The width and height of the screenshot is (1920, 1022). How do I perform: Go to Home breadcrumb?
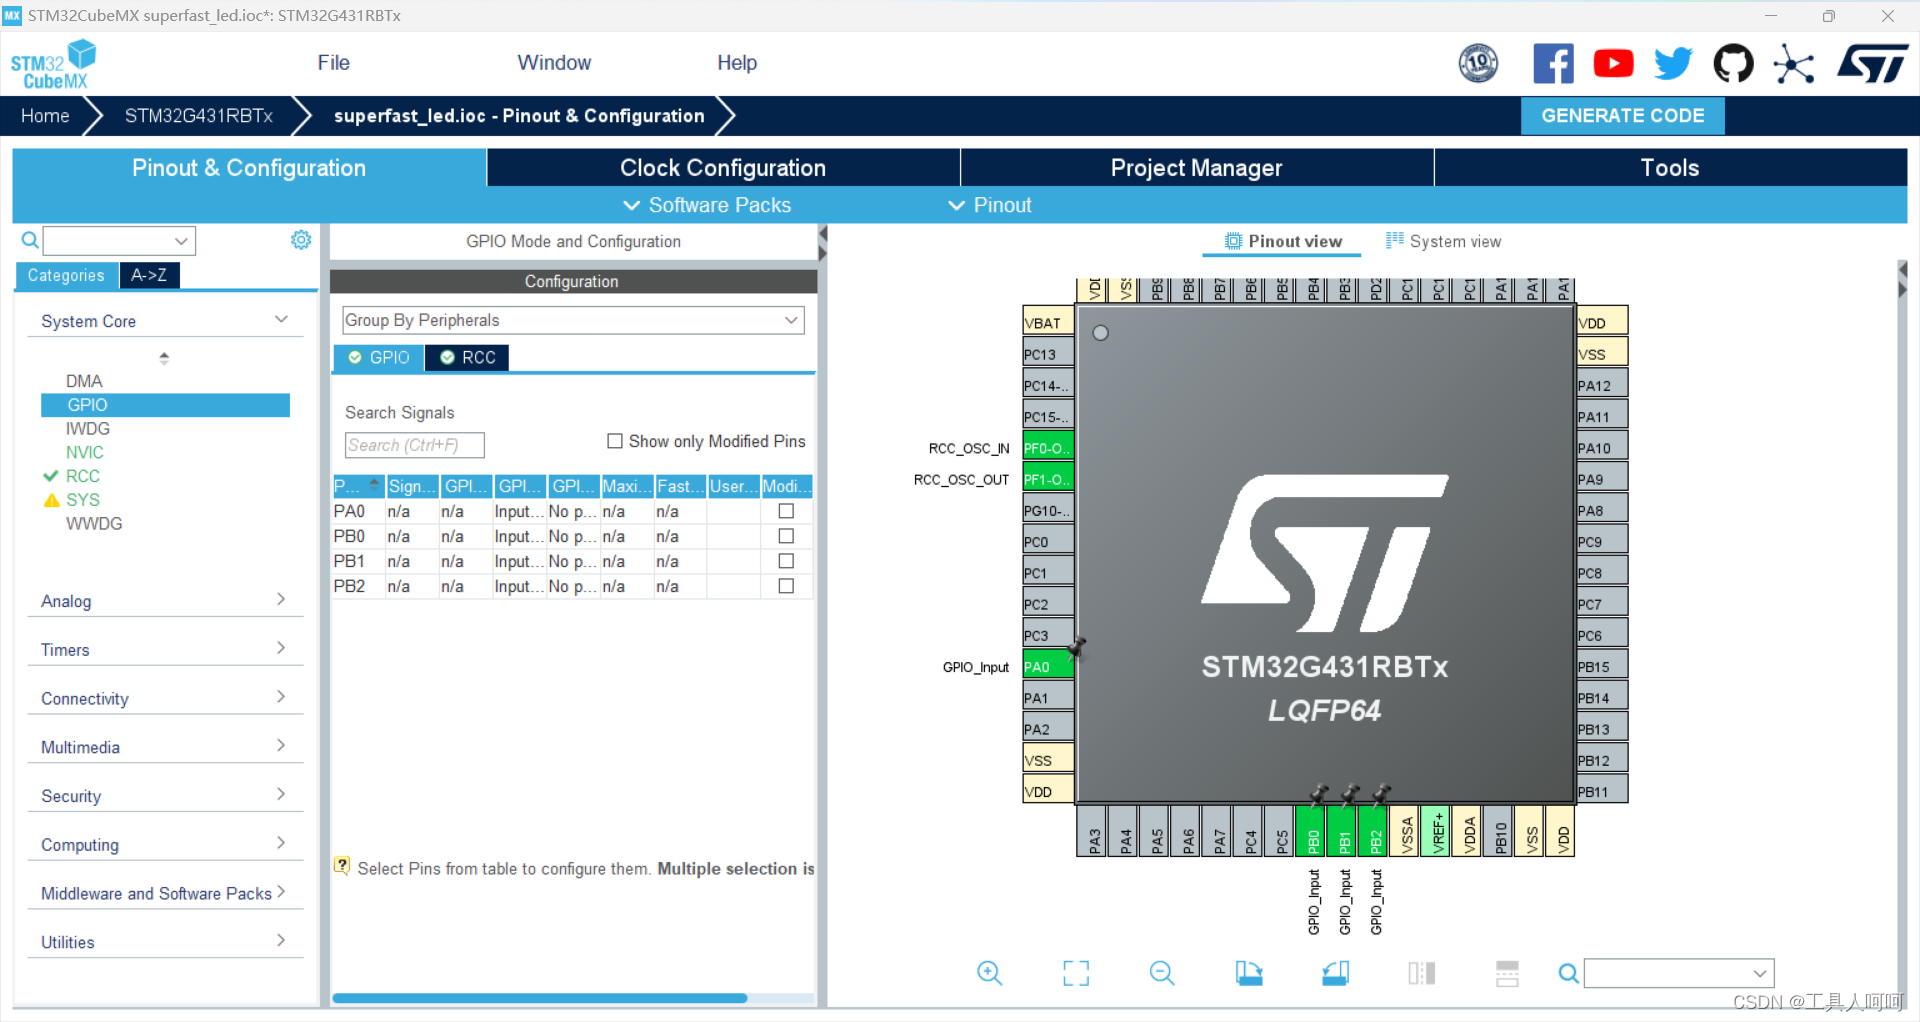pyautogui.click(x=45, y=116)
